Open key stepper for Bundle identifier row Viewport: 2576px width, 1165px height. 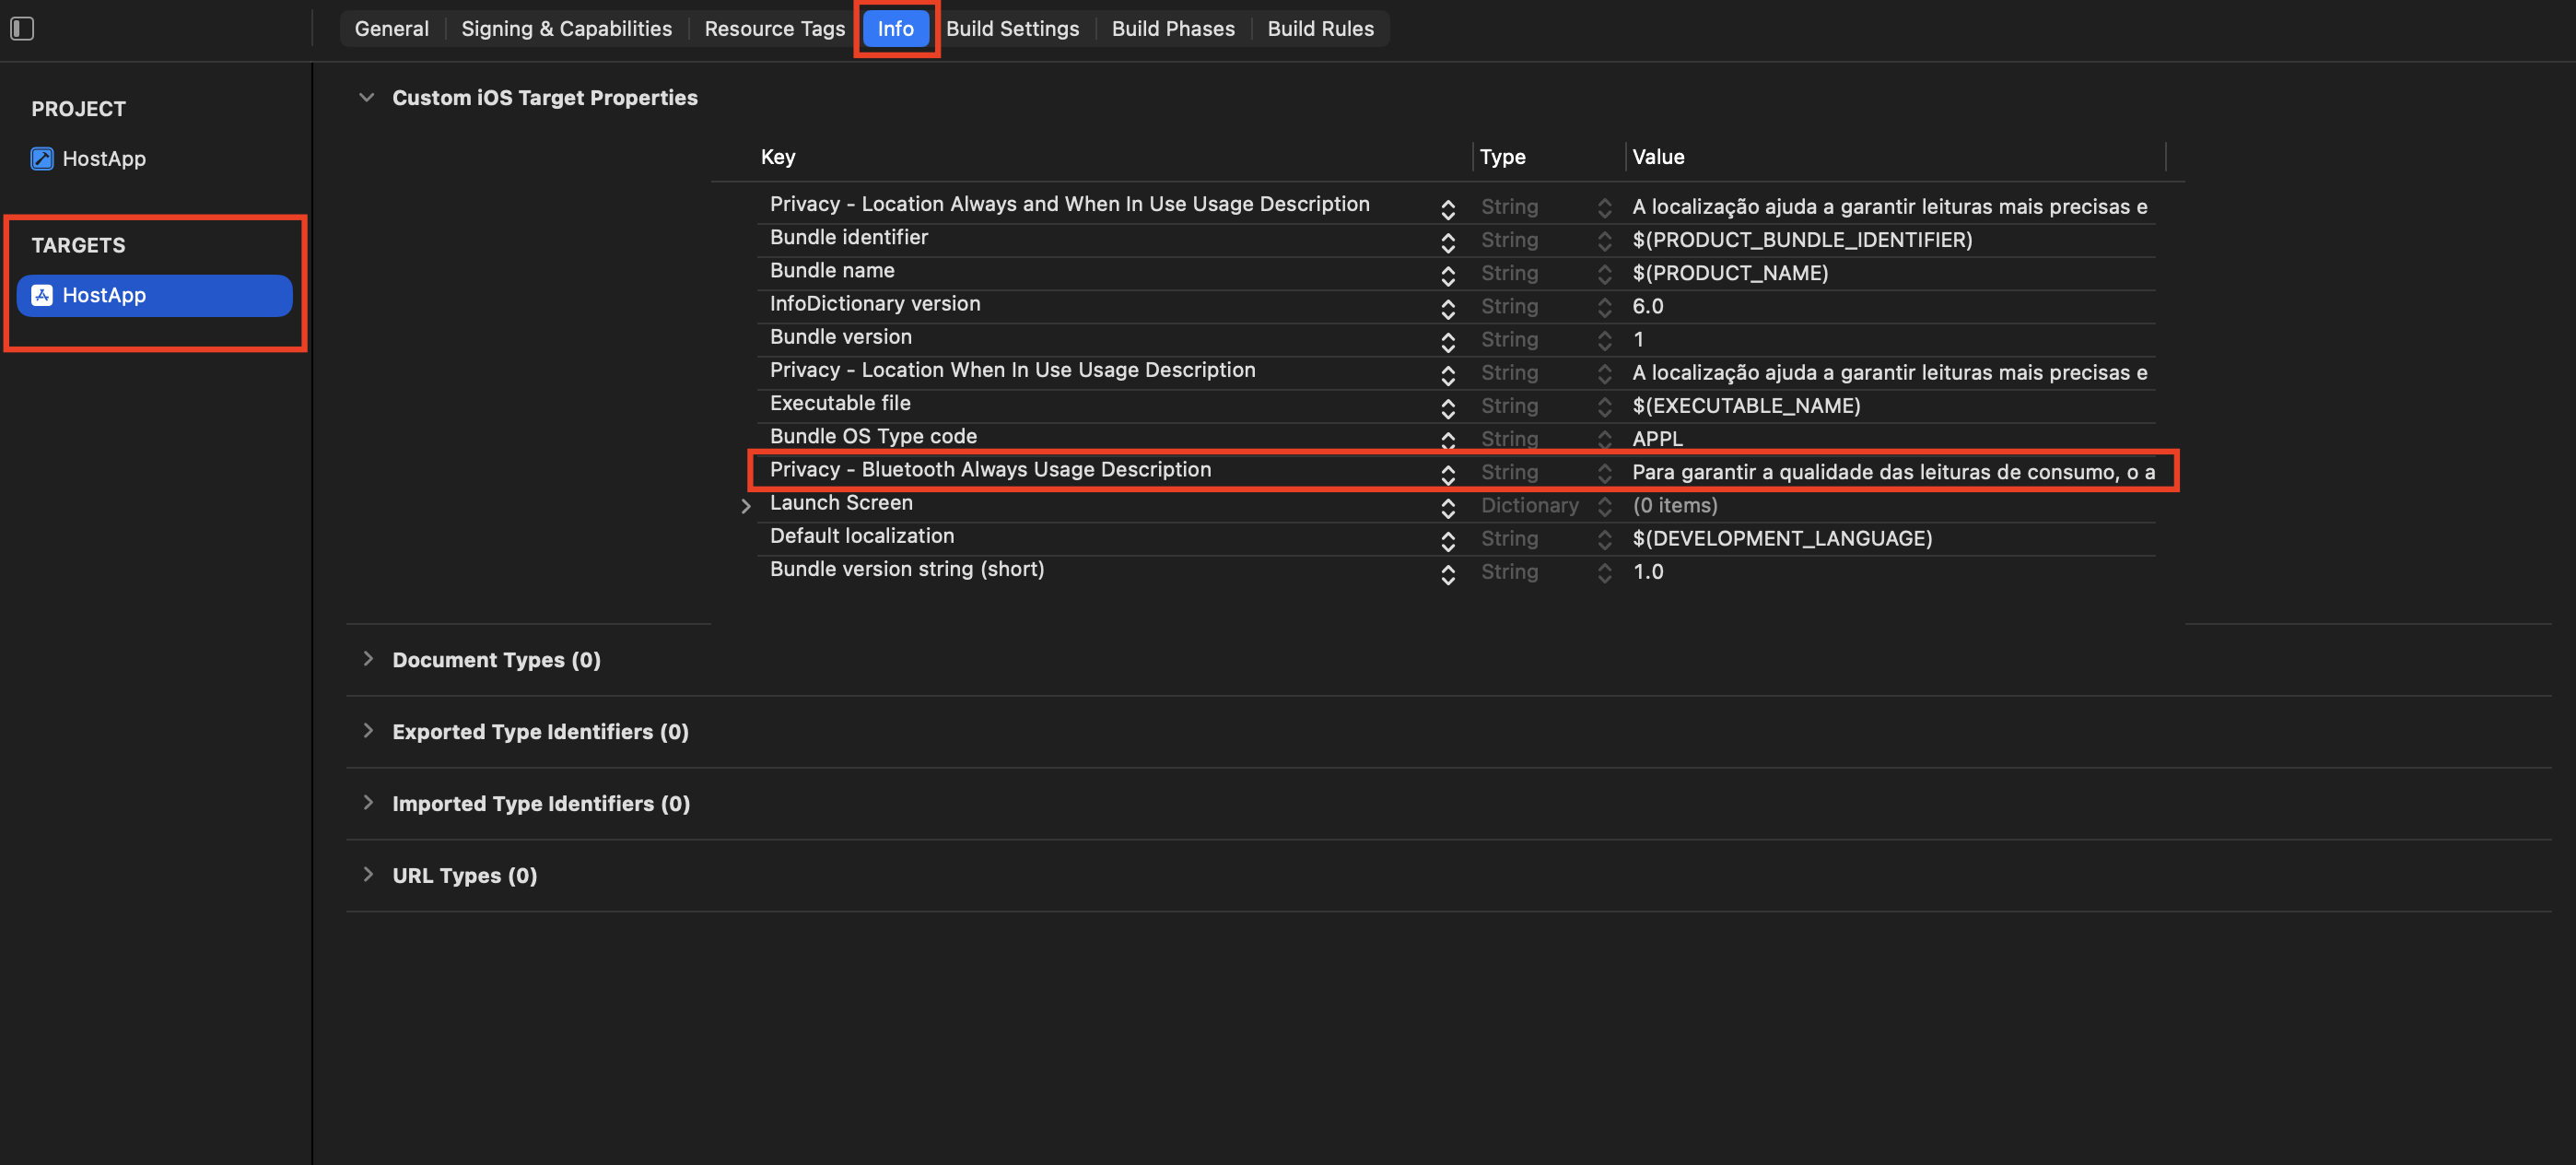coord(1447,242)
